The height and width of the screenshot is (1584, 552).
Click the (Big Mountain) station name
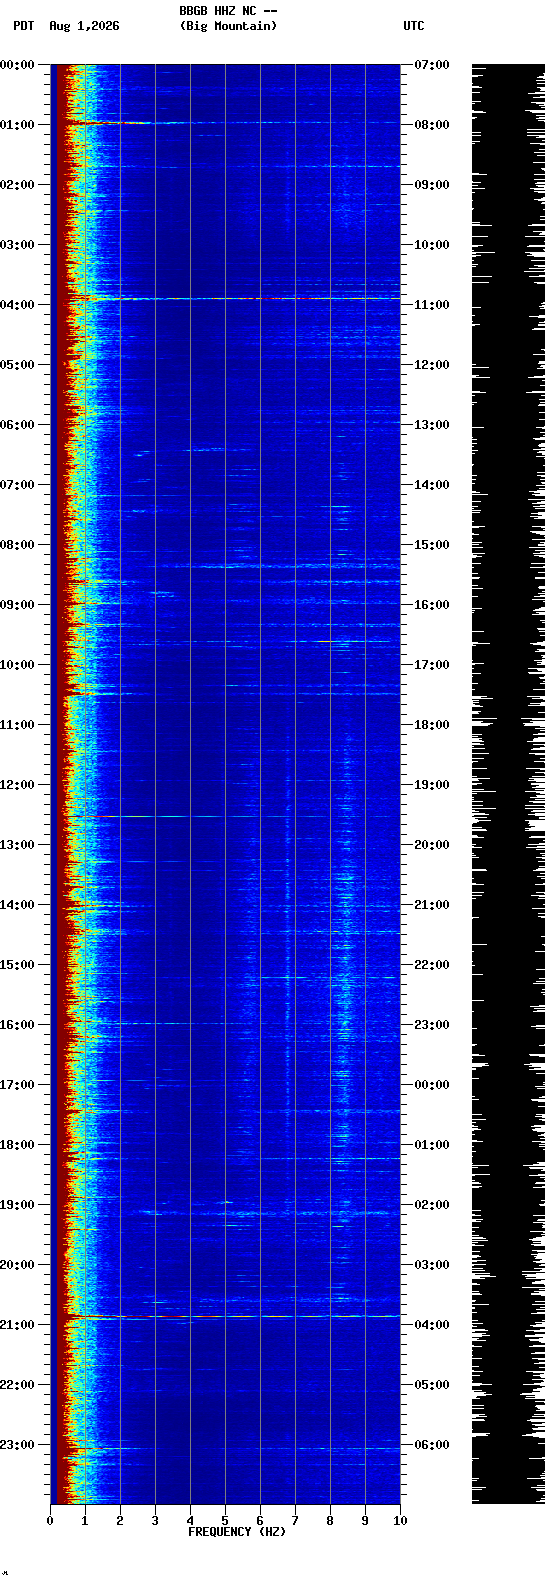point(228,26)
